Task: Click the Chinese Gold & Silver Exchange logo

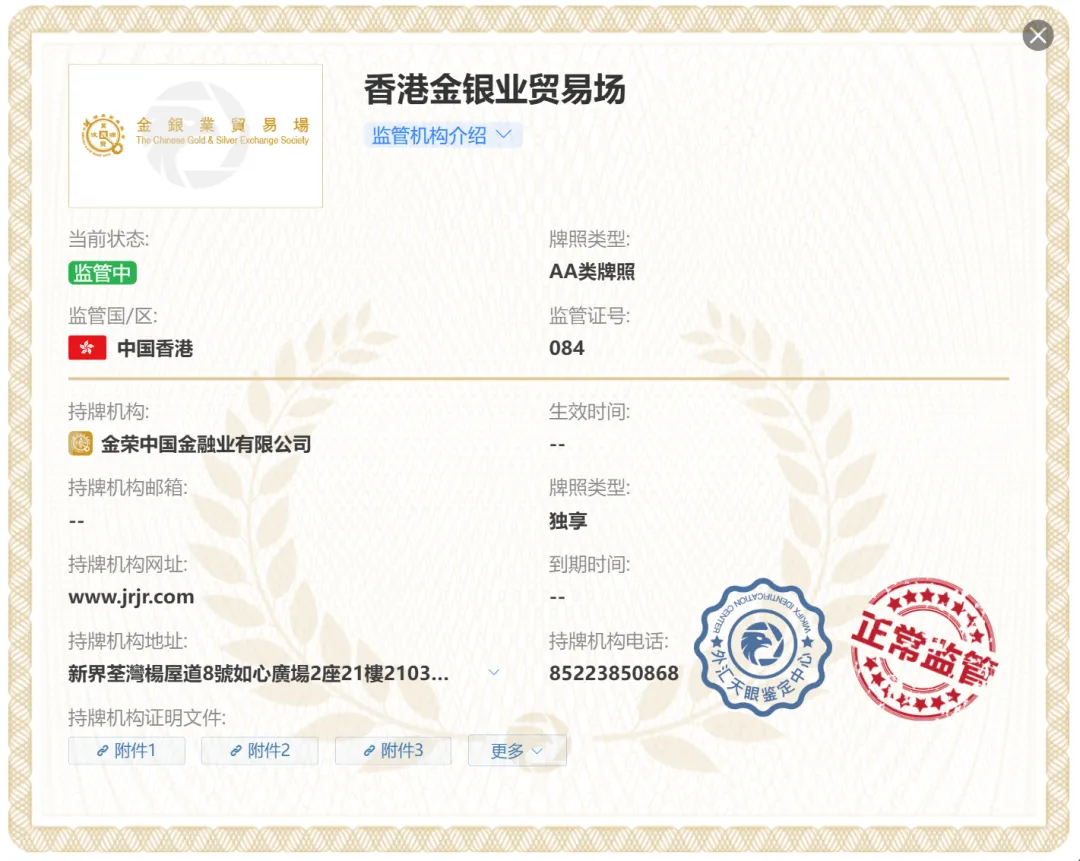Action: pos(196,136)
